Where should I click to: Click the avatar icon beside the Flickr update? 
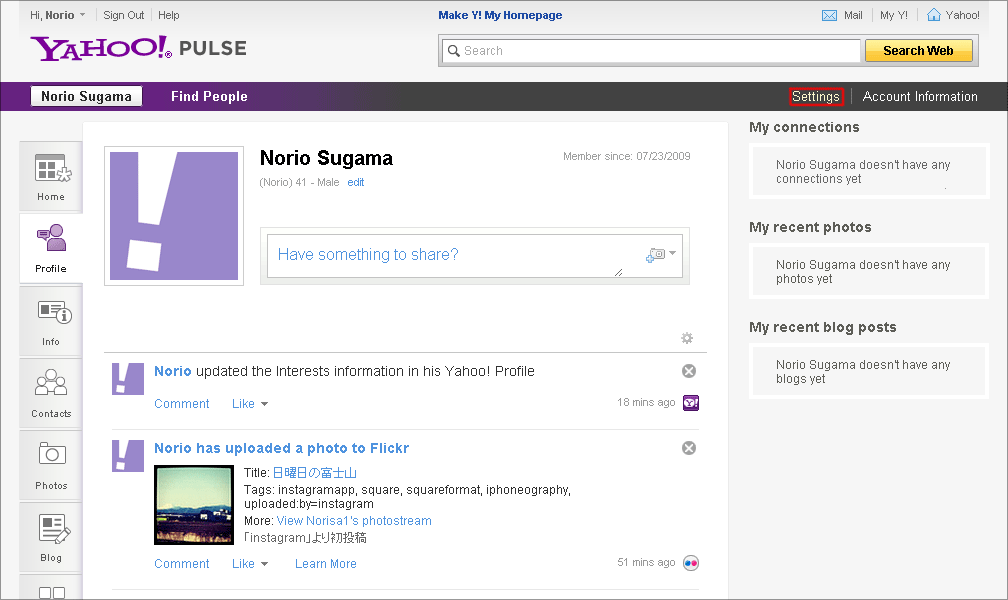tap(128, 456)
